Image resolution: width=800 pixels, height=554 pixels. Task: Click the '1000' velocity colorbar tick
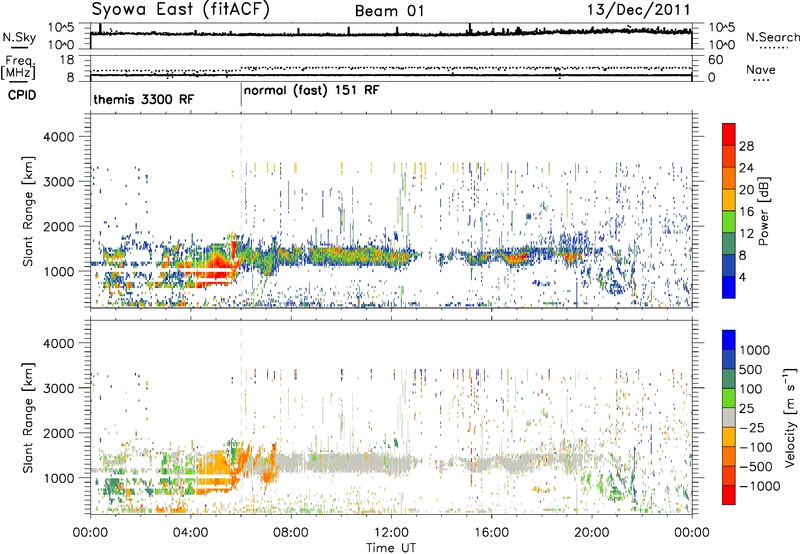pyautogui.click(x=755, y=350)
